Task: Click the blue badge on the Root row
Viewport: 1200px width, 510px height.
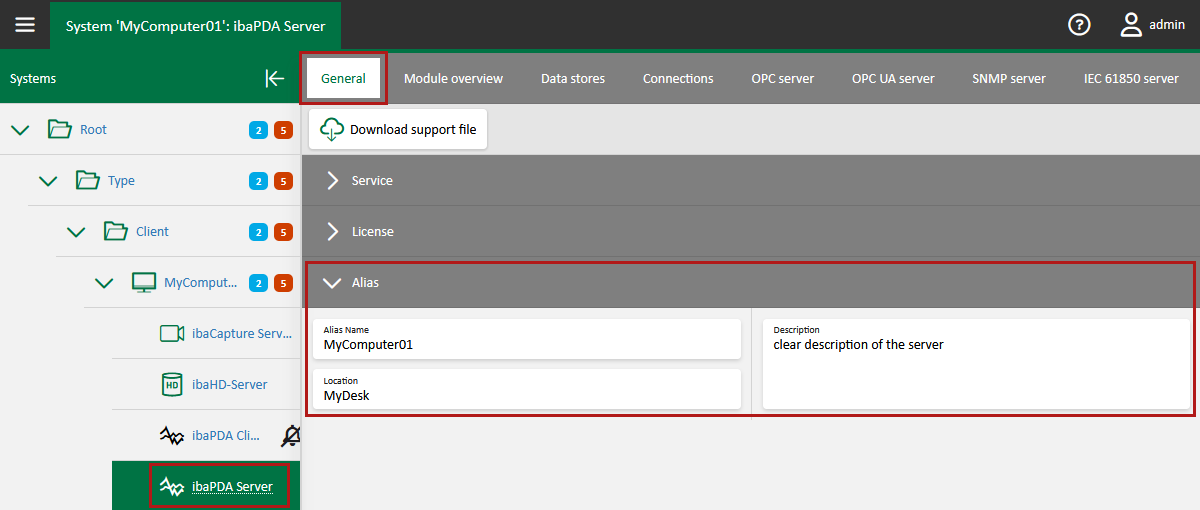Action: coord(258,130)
